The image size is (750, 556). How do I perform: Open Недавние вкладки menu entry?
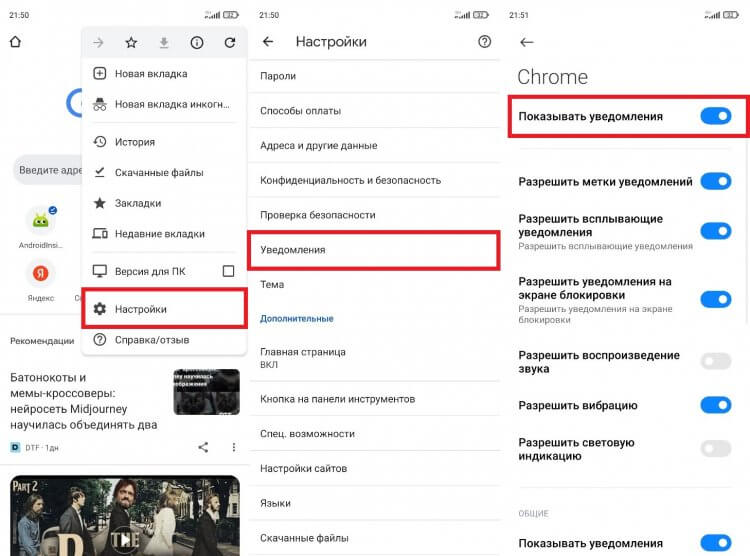point(165,234)
